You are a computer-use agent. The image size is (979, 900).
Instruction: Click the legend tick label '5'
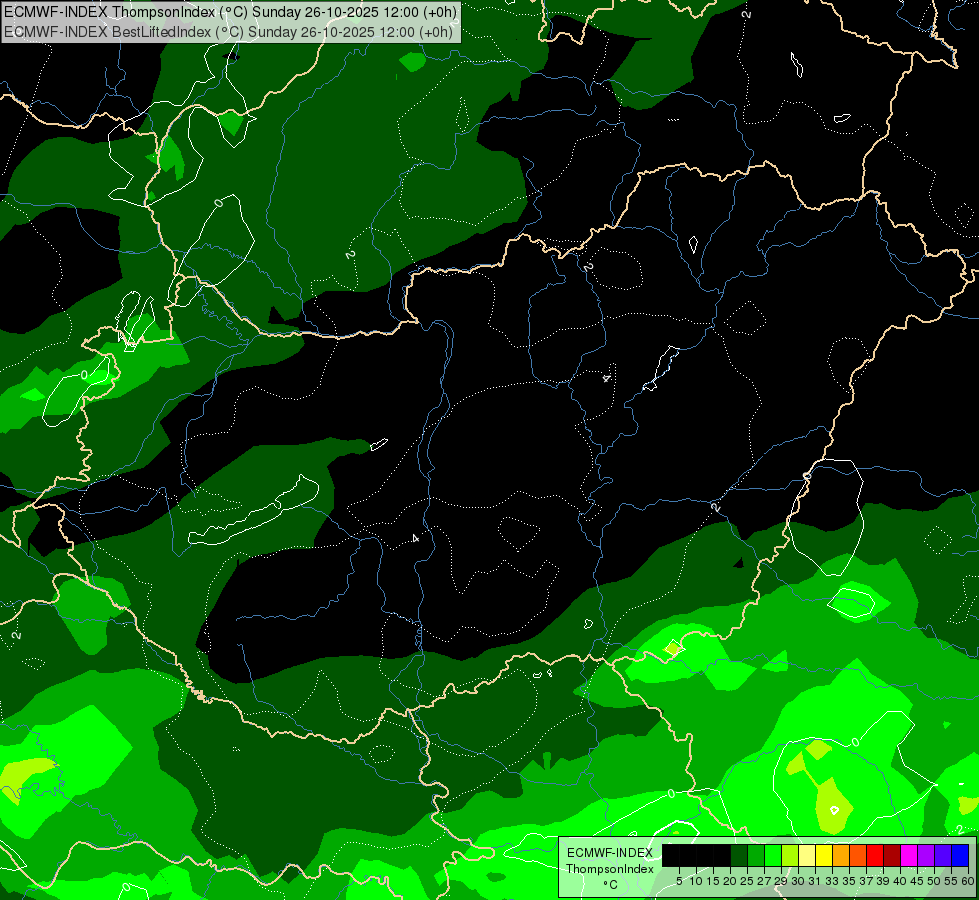[679, 881]
